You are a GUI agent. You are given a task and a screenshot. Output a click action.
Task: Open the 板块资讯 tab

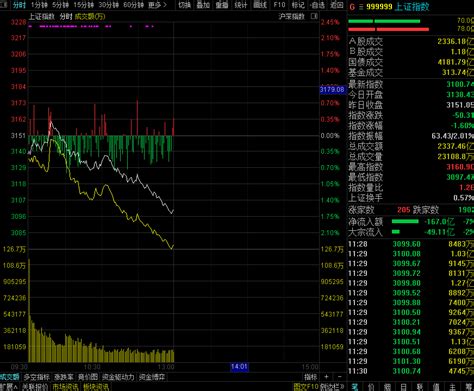[96, 387]
